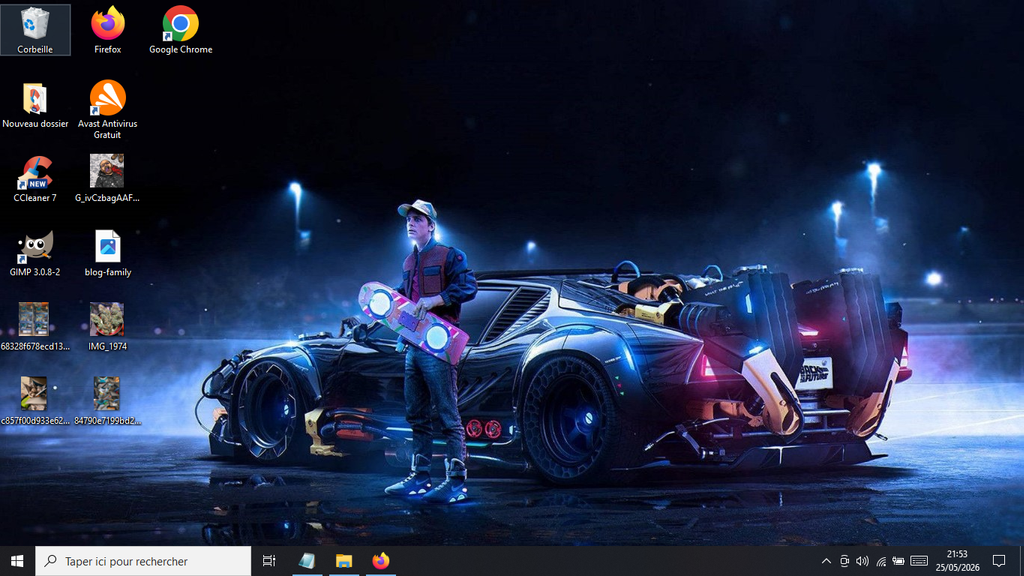
Task: Open the Windows Start menu
Action: click(x=18, y=561)
